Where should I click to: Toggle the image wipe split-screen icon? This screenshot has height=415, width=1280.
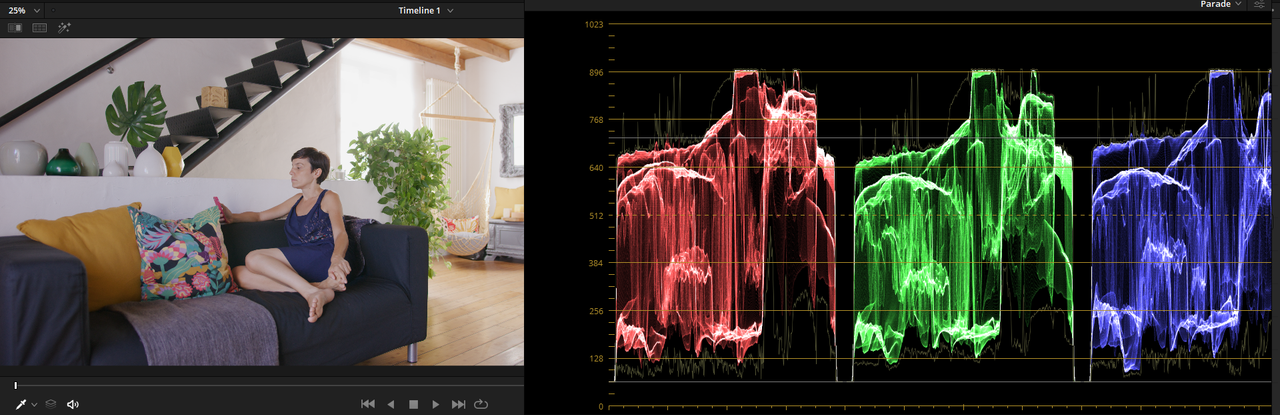15,28
